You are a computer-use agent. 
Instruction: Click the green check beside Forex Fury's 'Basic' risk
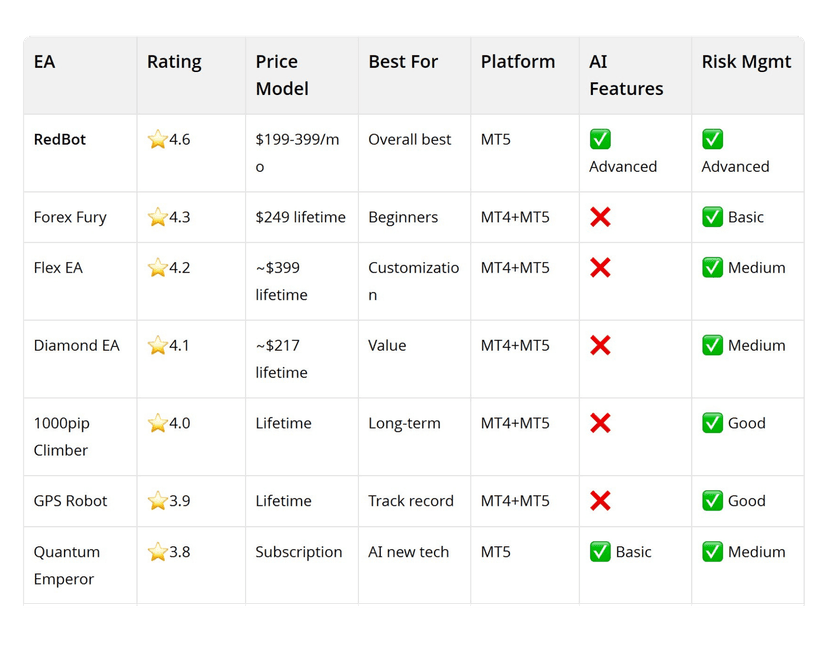point(712,217)
